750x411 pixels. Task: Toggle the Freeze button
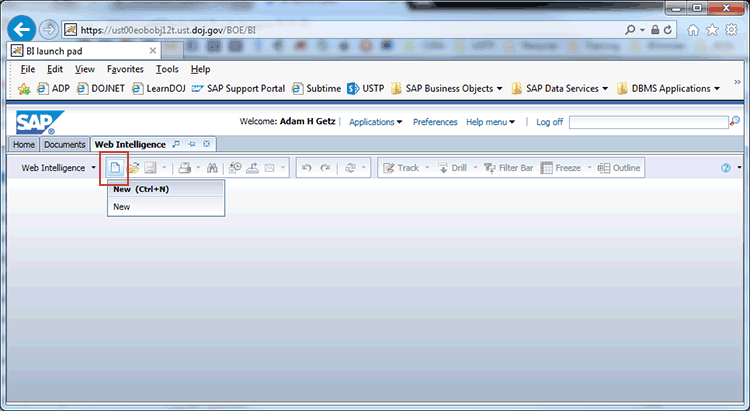[560, 168]
